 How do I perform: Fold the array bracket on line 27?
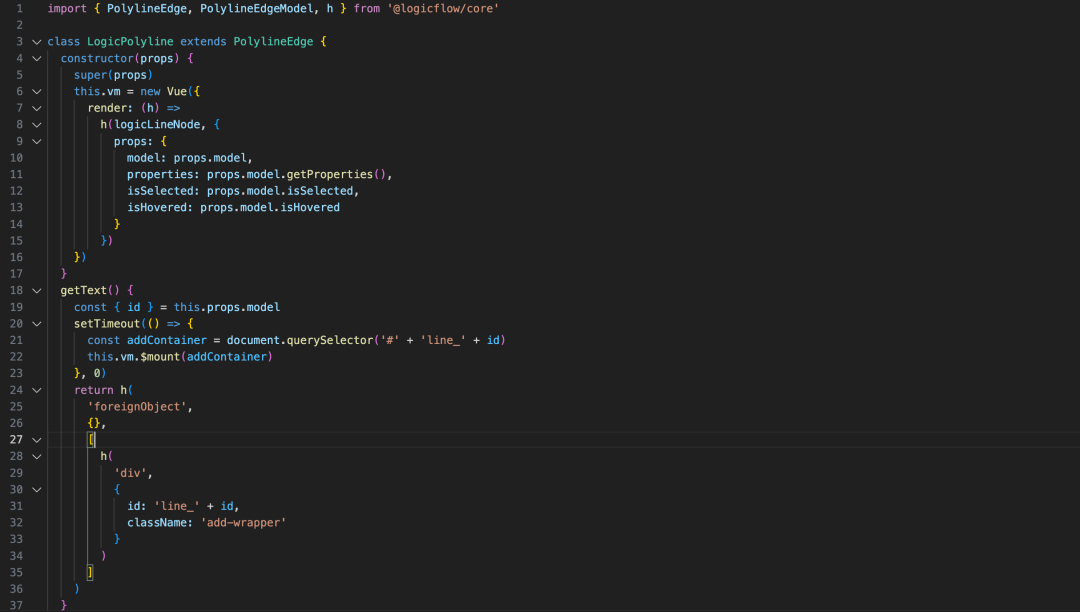37,440
